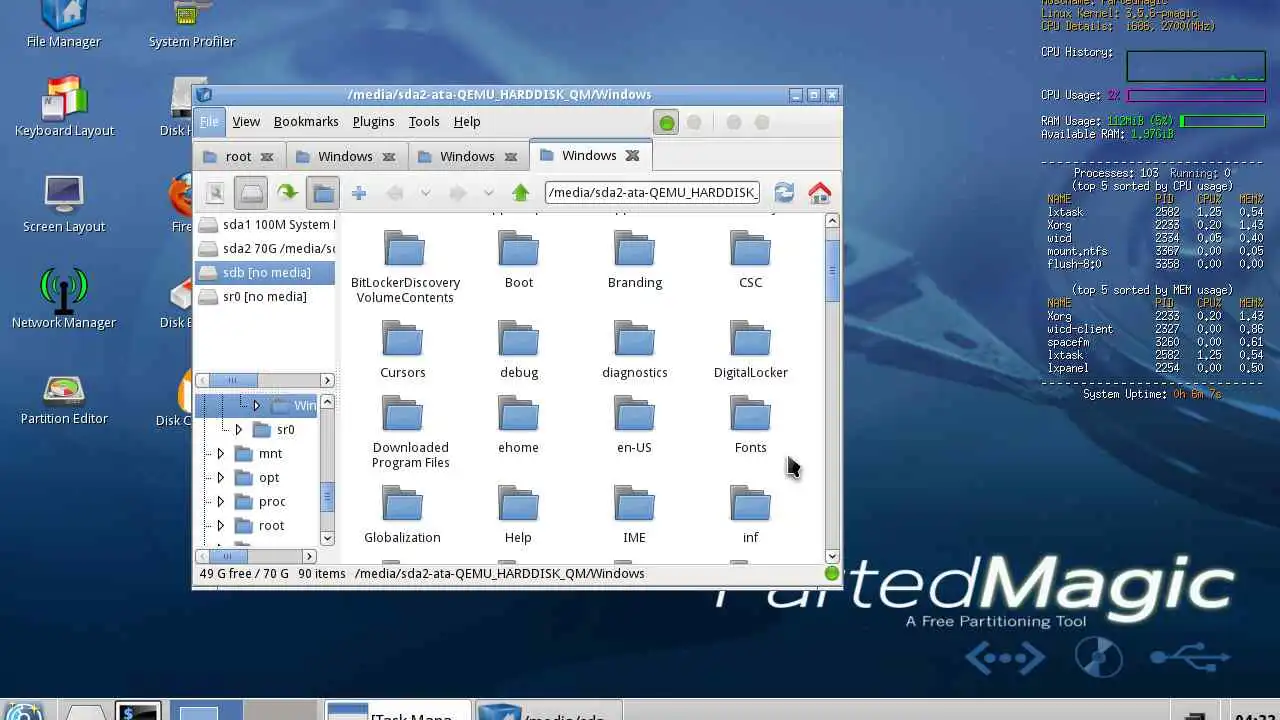Click the path bar input field
Screen dimensions: 1280x720
(652, 192)
